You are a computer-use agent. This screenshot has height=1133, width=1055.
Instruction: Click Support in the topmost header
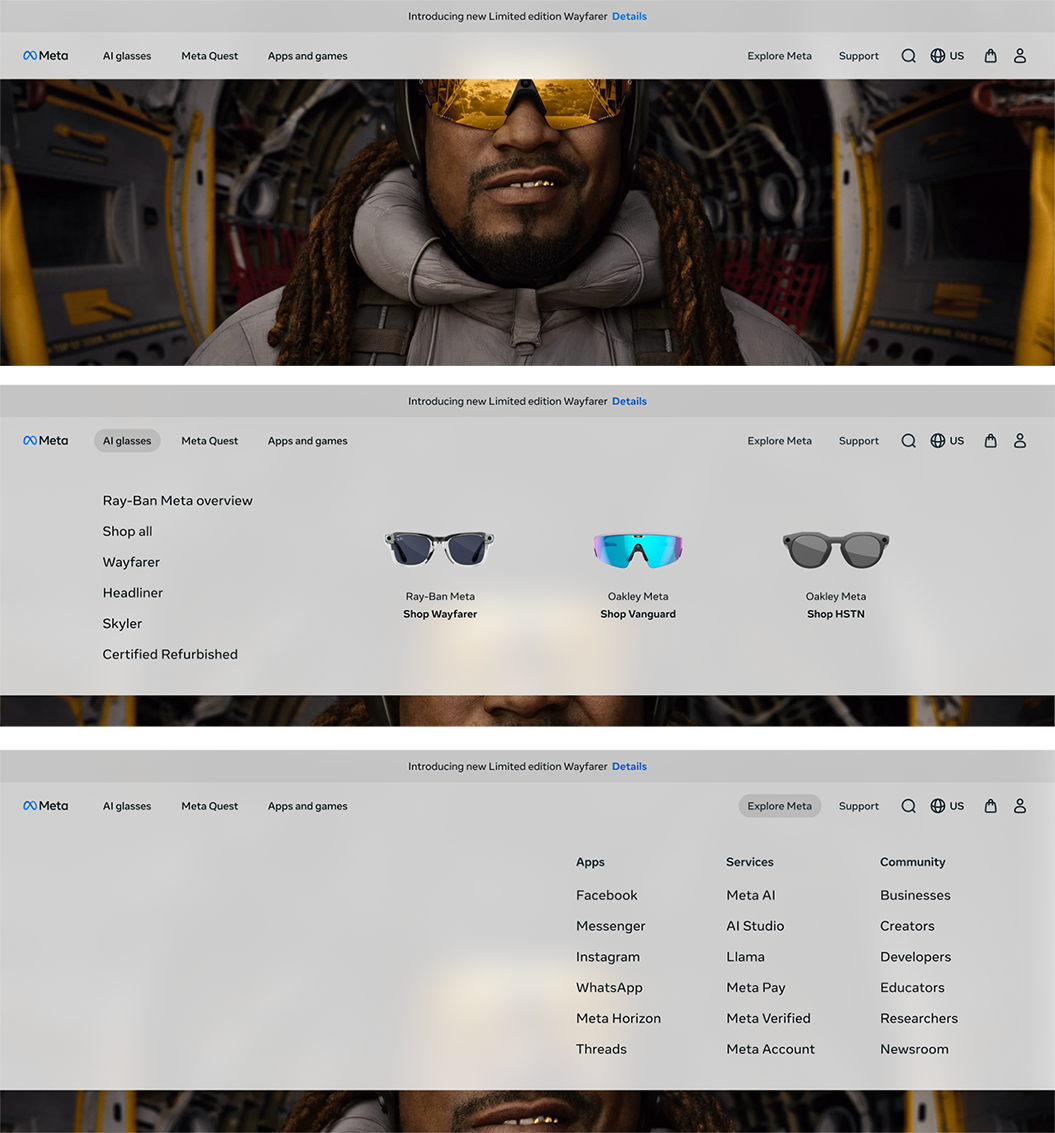(x=858, y=56)
